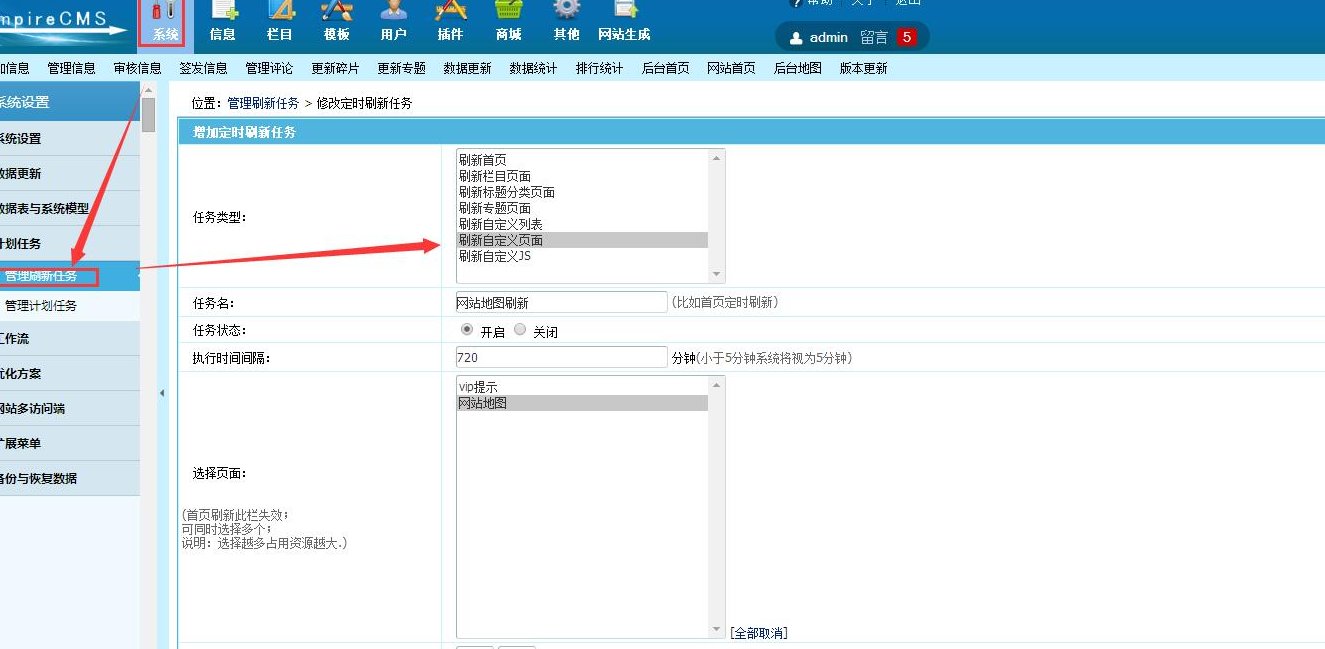Go to 后台首页 in the shortcut bar
Image resolution: width=1325 pixels, height=649 pixels.
click(x=666, y=68)
